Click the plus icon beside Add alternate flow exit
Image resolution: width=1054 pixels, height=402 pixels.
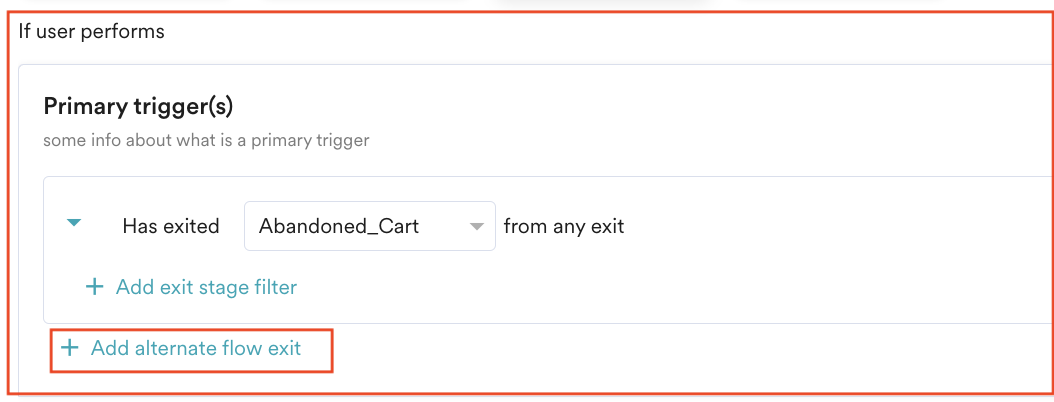click(x=69, y=348)
